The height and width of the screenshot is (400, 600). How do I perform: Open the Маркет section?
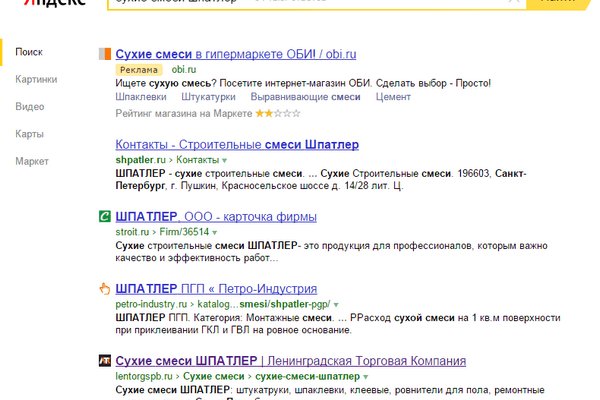pos(32,161)
